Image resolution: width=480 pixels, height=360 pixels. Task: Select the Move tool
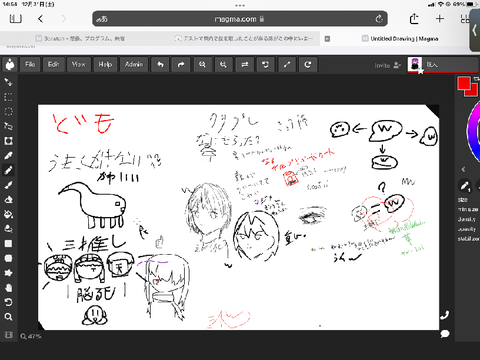8,82
